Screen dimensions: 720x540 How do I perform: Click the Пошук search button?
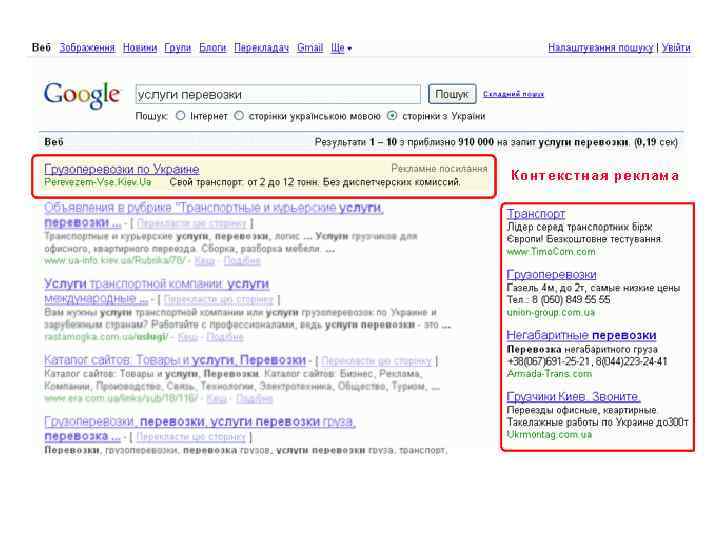[452, 94]
